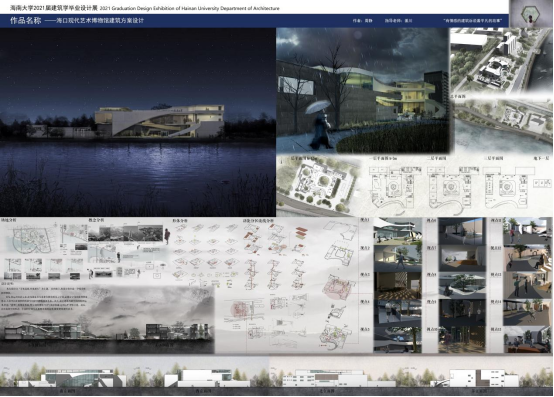
Task: Click the ground floor site plan with trees
Action: (318, 184)
